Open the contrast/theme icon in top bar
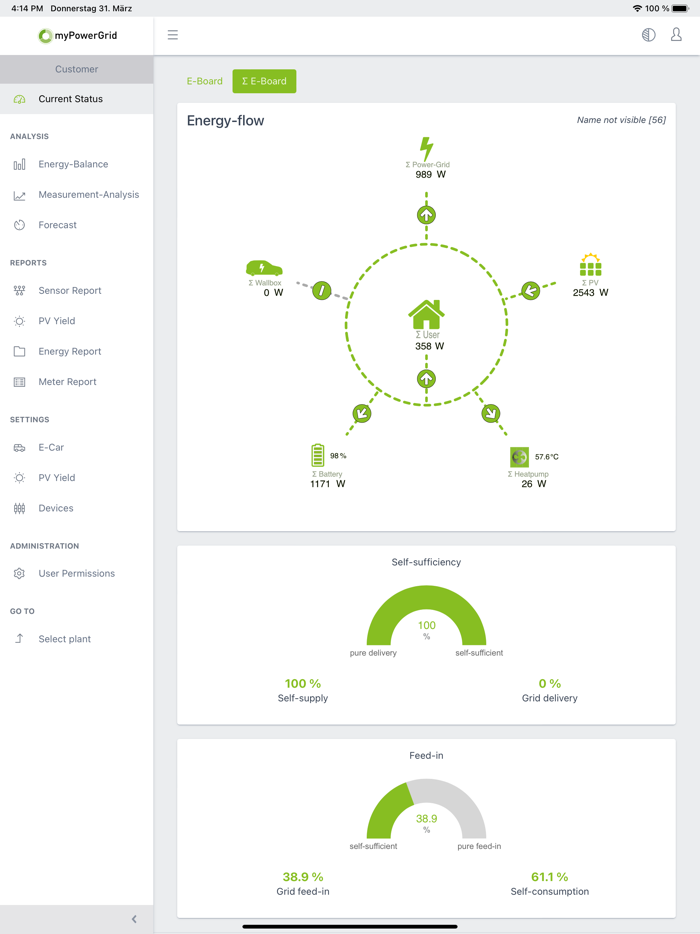 click(648, 34)
